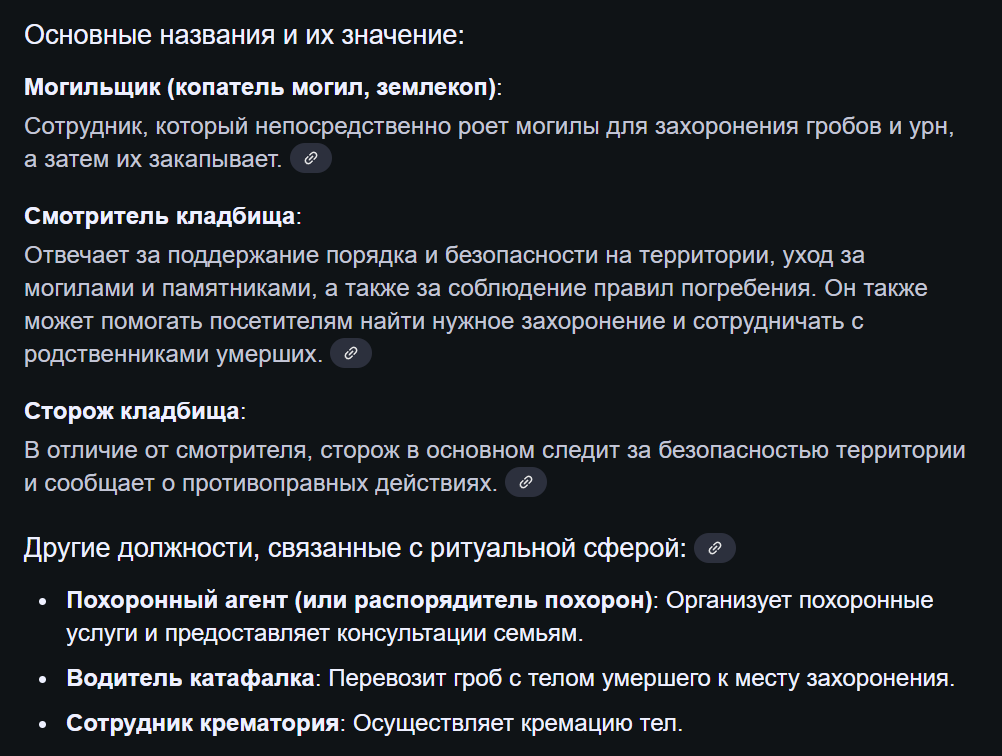The width and height of the screenshot is (1002, 756).
Task: Click the heading «Основные названия и их значение»
Action: coord(244,35)
